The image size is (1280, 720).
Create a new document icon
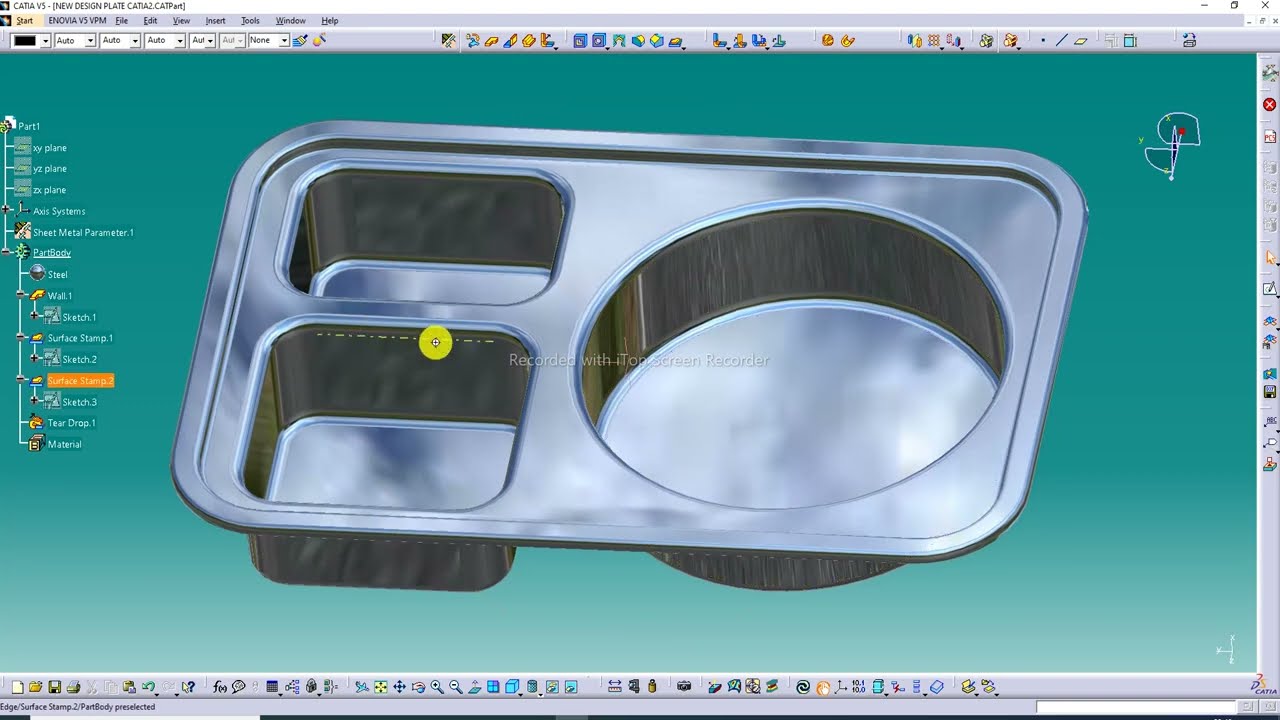point(17,687)
